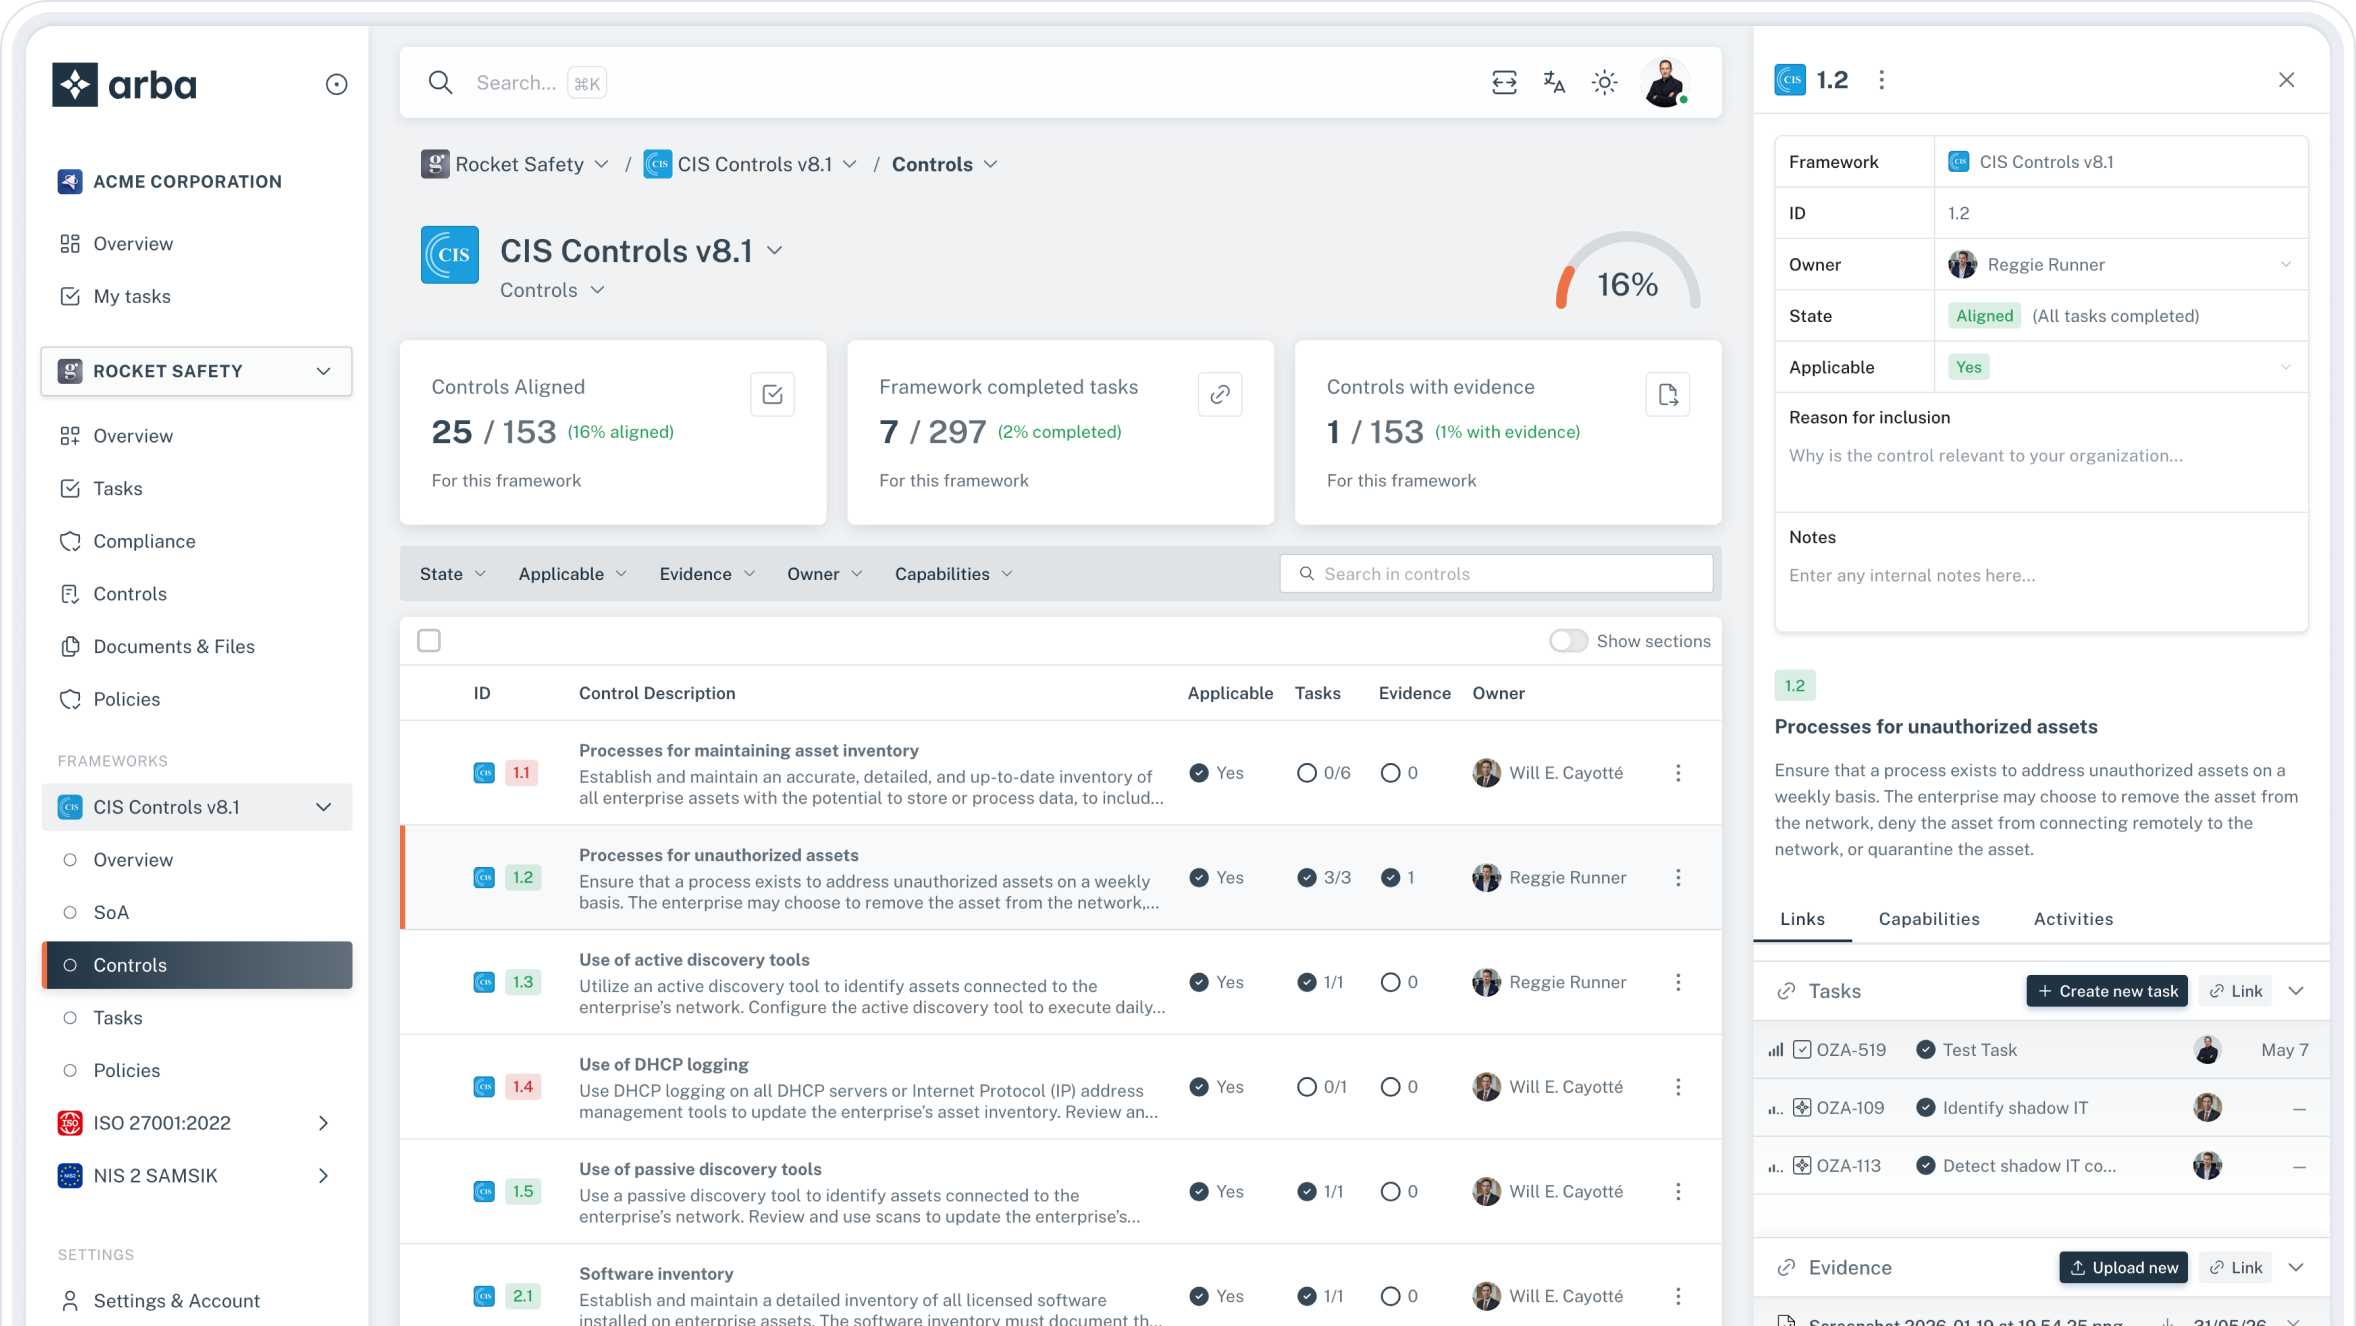This screenshot has height=1326, width=2356.
Task: Click the Framework completed tasks link icon
Action: pos(1220,394)
